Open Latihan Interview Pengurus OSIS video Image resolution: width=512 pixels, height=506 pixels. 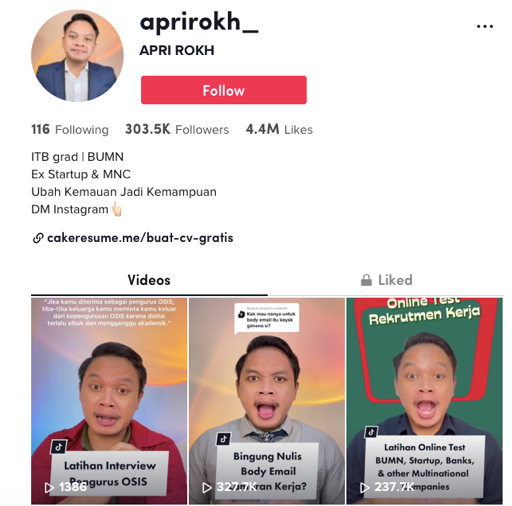[109, 401]
